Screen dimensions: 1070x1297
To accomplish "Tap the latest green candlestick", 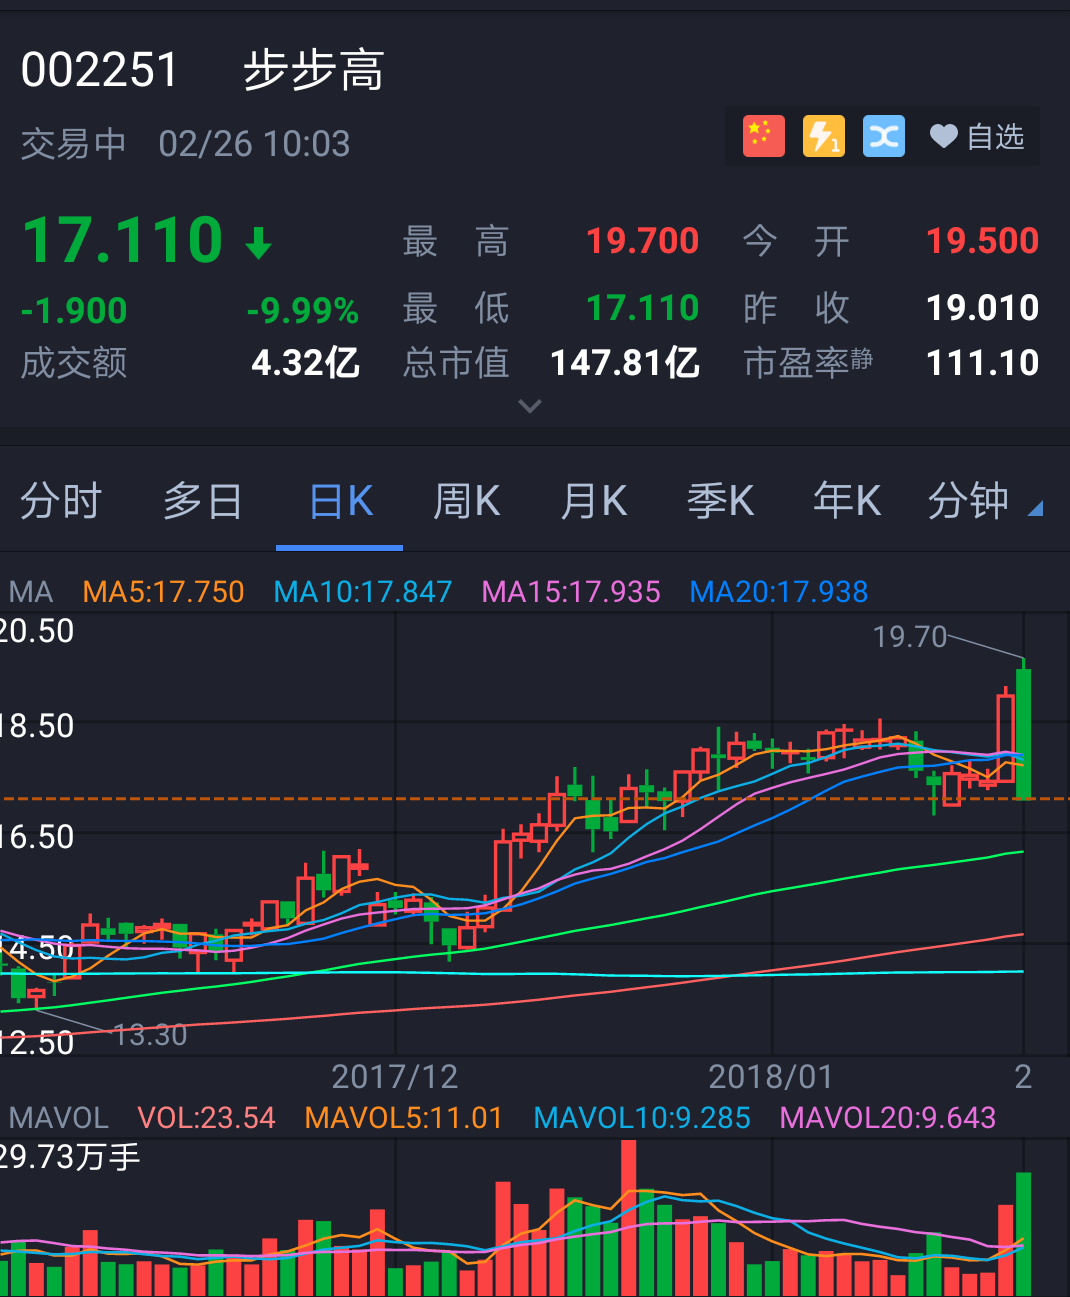I will pos(1023,734).
